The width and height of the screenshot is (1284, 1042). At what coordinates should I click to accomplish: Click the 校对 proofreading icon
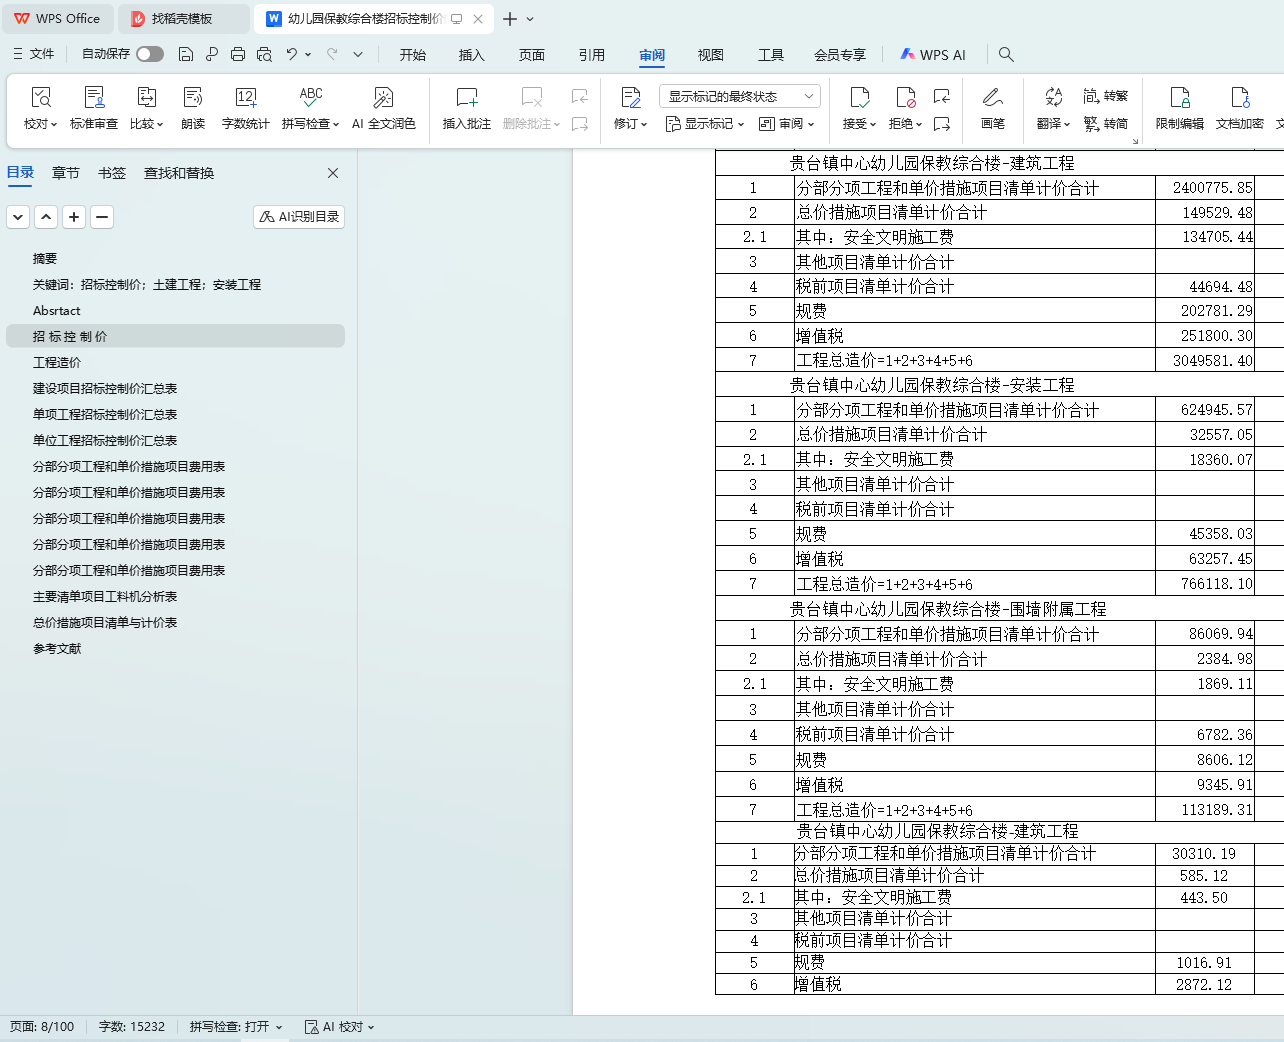point(41,98)
